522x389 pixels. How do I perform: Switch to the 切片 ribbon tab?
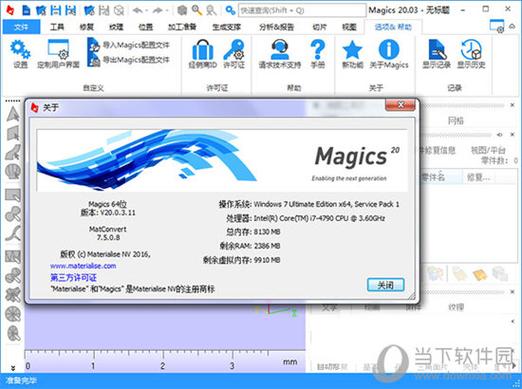319,27
